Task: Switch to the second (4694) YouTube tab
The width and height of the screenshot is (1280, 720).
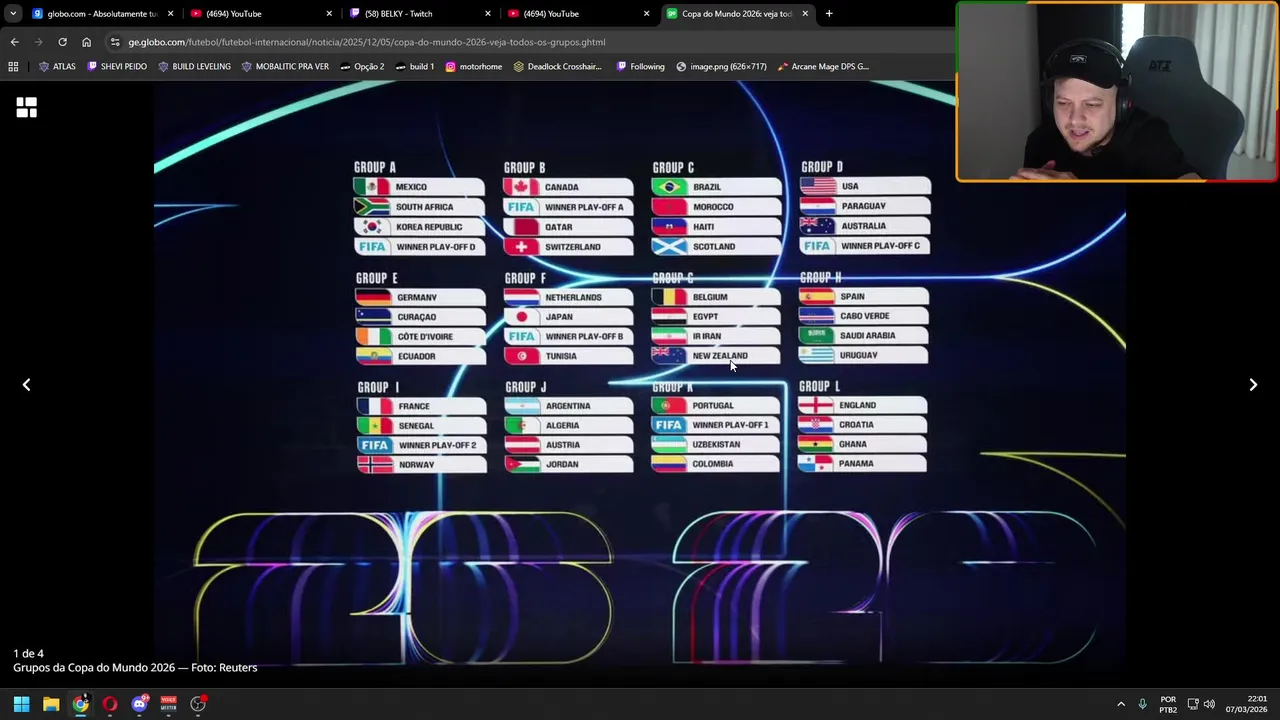Action: coord(578,14)
